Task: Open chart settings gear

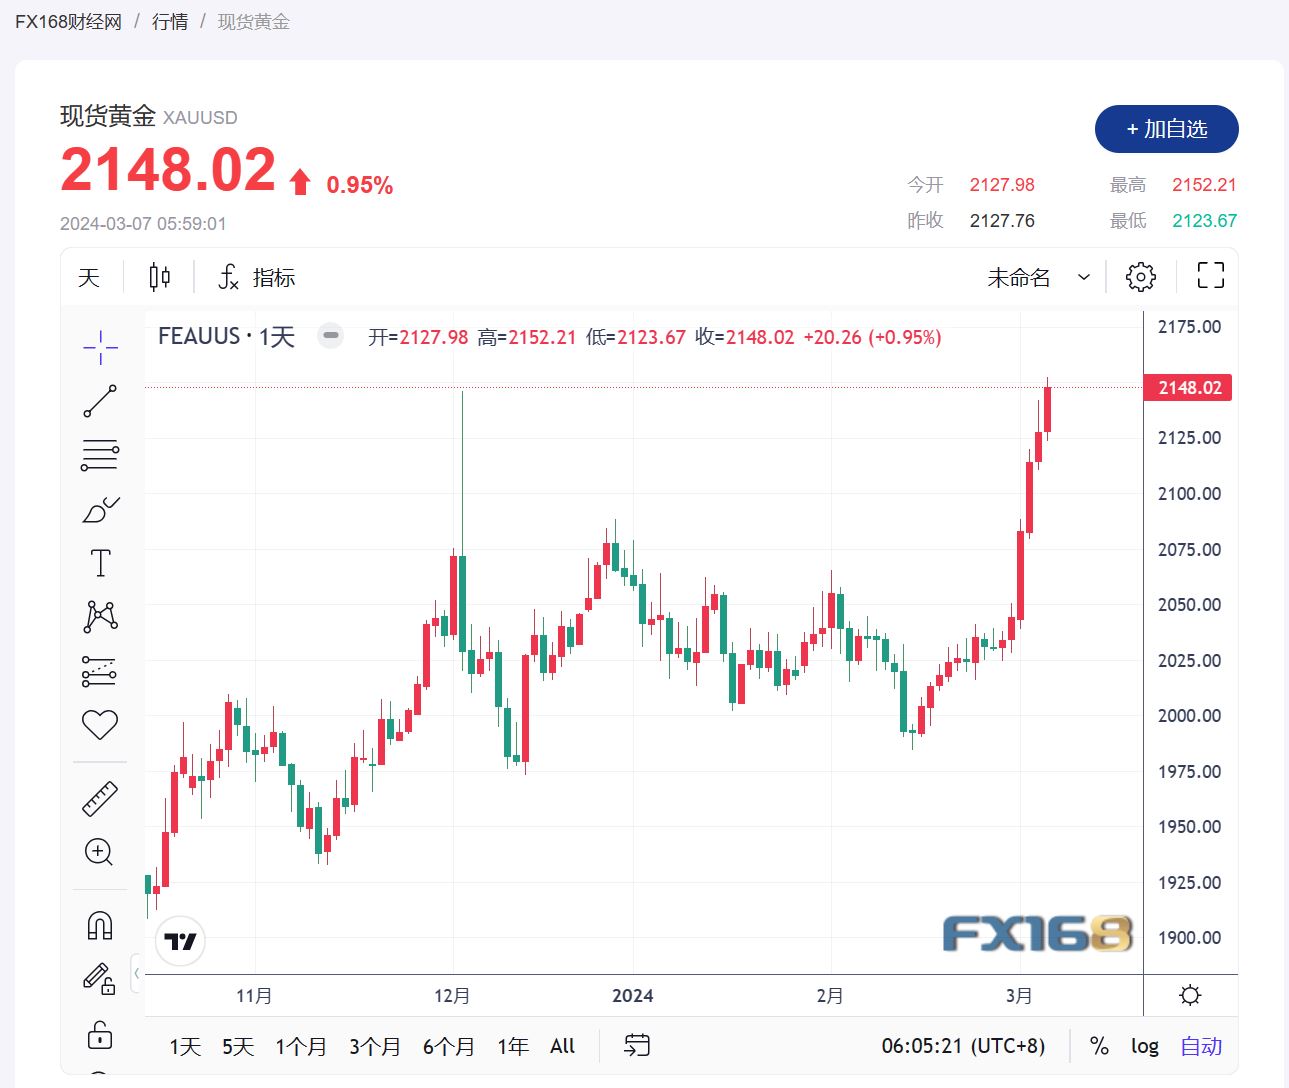Action: (x=1141, y=277)
